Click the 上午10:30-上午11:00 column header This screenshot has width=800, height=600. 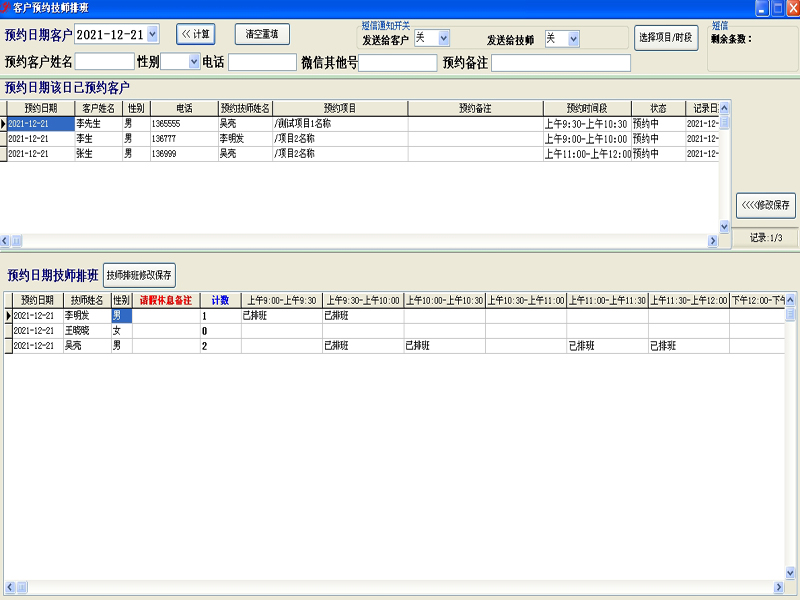(x=526, y=300)
